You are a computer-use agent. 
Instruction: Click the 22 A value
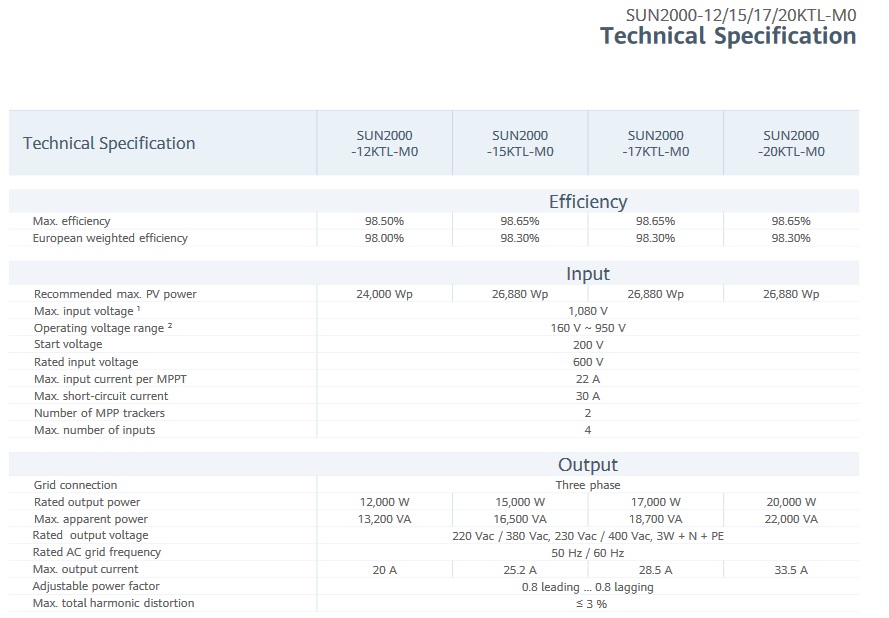[x=588, y=379]
